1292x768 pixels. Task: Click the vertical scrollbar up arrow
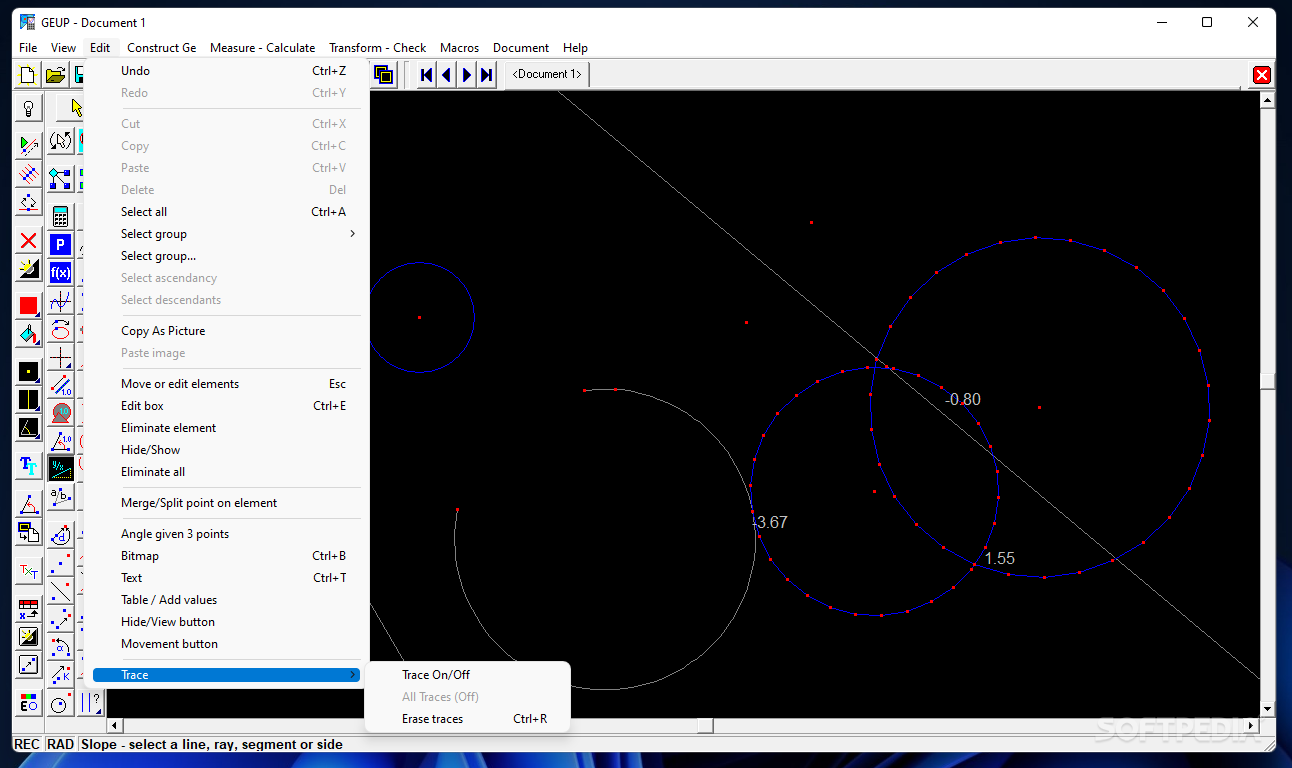click(x=1267, y=100)
